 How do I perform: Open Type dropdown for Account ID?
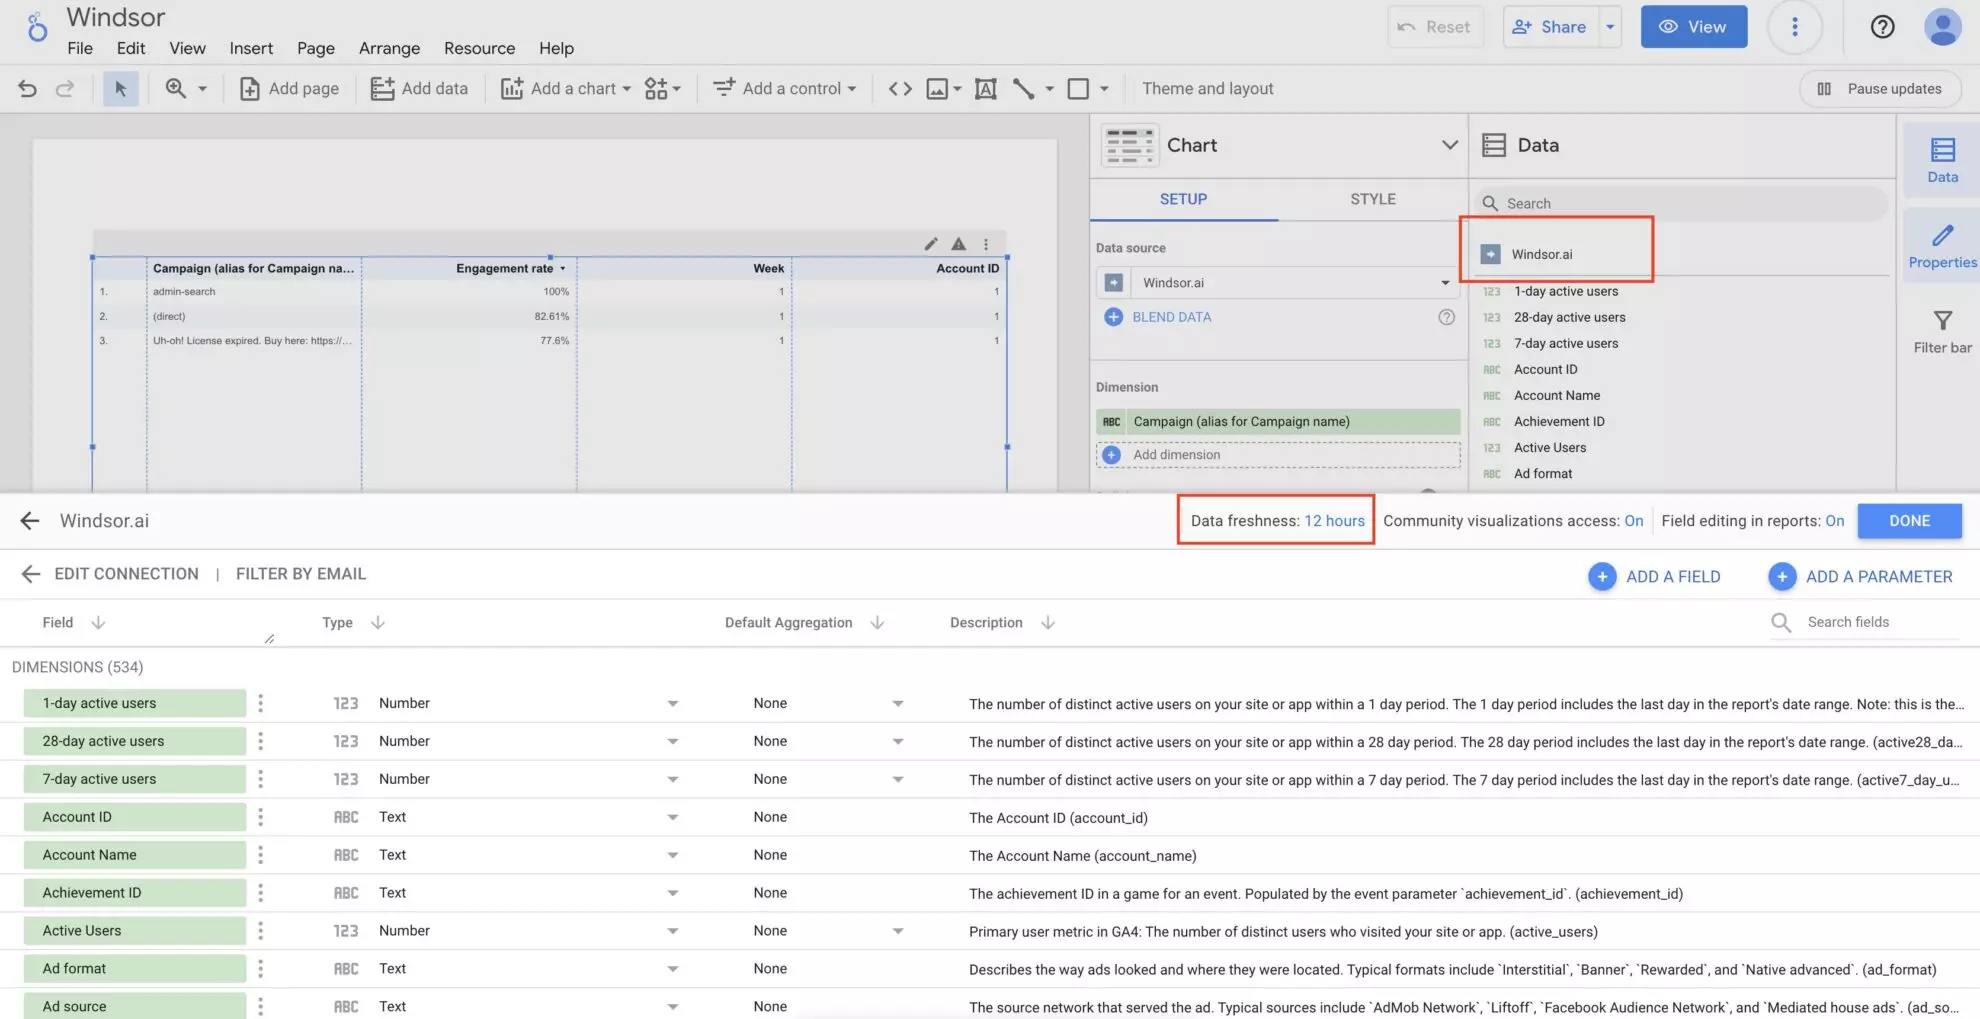(672, 818)
